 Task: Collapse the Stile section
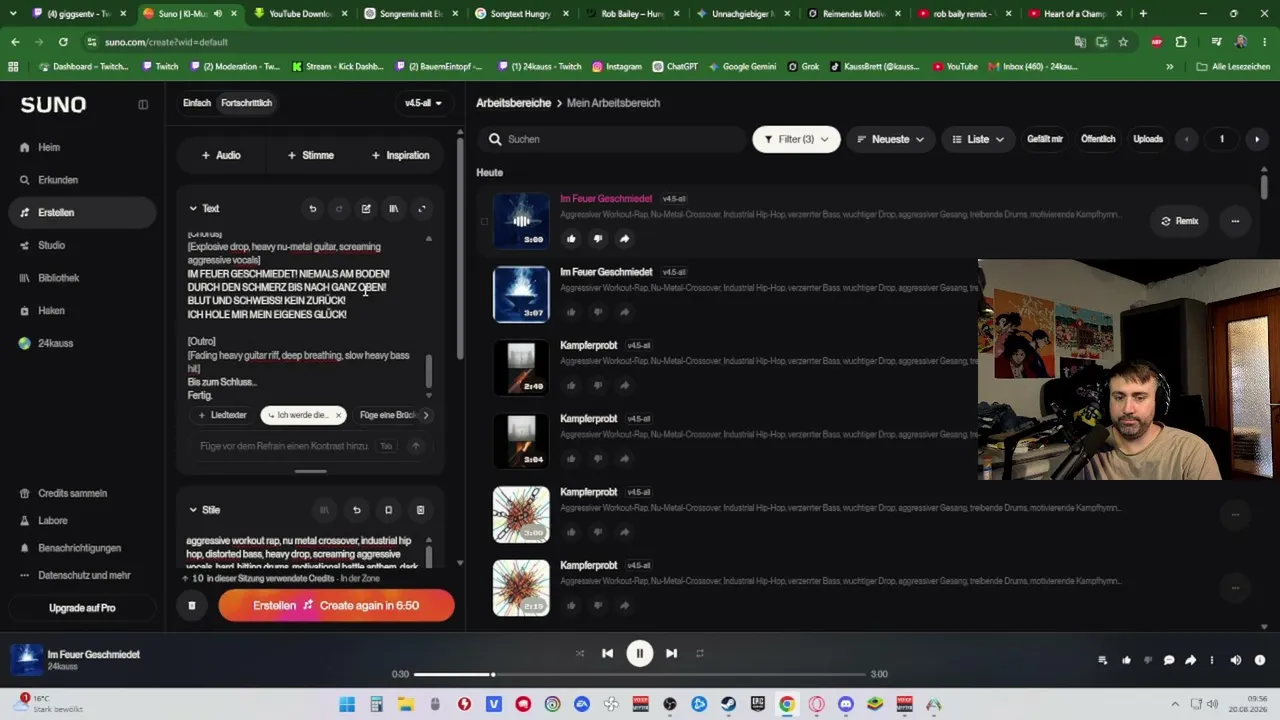click(193, 510)
